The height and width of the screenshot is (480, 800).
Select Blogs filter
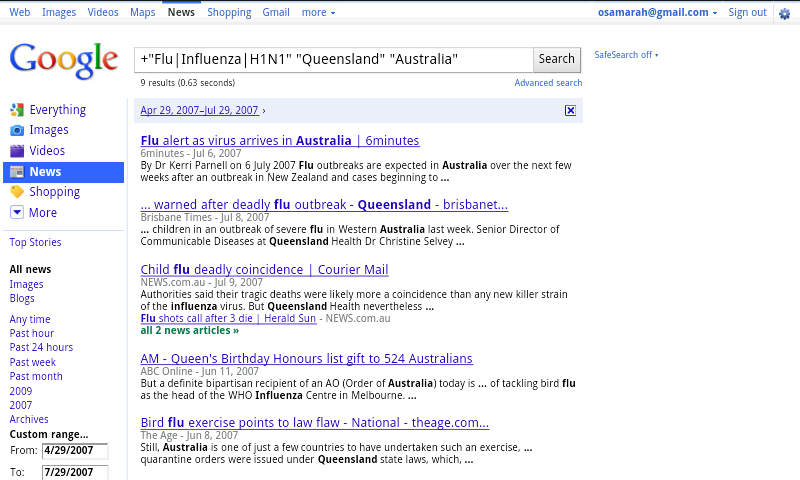21,298
